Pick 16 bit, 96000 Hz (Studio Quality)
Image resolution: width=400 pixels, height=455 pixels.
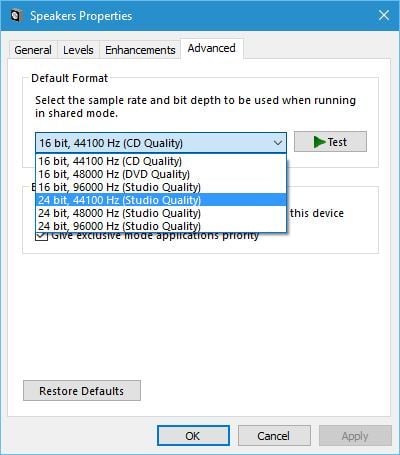pos(161,187)
